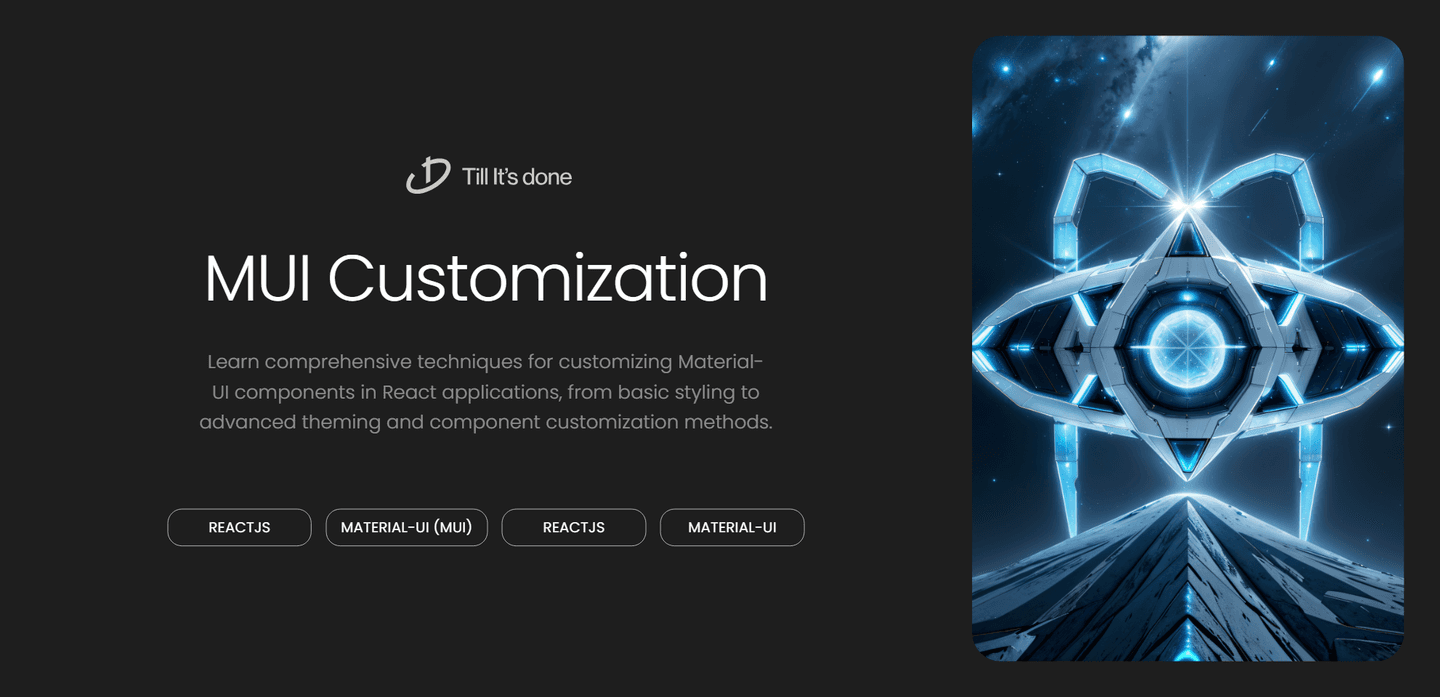The height and width of the screenshot is (697, 1440).
Task: Select the REACTJS tag preceding MATERIAL-UI (MUI)
Action: pos(239,527)
